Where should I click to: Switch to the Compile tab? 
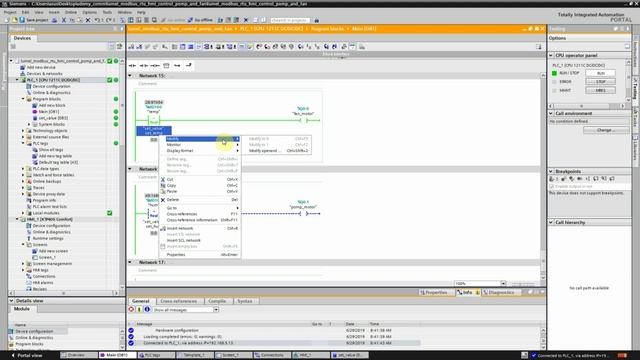point(217,301)
